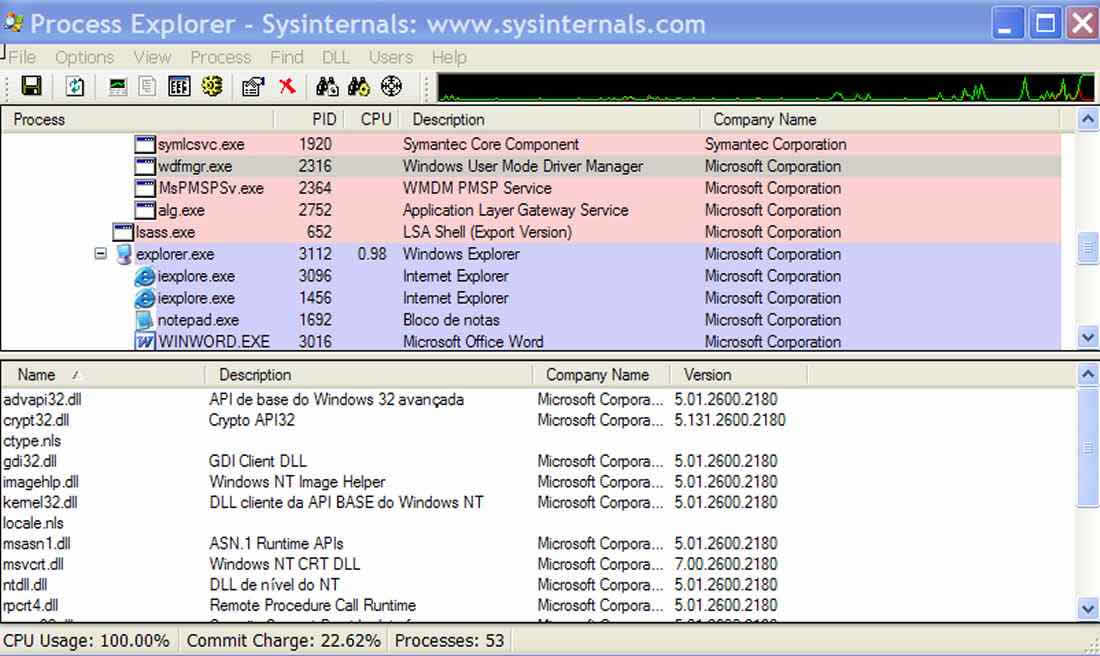Click the upper pane scroll-down arrow

point(1087,337)
